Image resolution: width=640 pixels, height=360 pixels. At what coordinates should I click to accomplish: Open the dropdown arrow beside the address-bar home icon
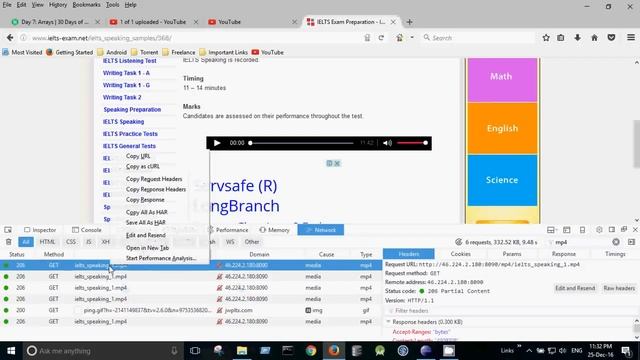(x=412, y=38)
